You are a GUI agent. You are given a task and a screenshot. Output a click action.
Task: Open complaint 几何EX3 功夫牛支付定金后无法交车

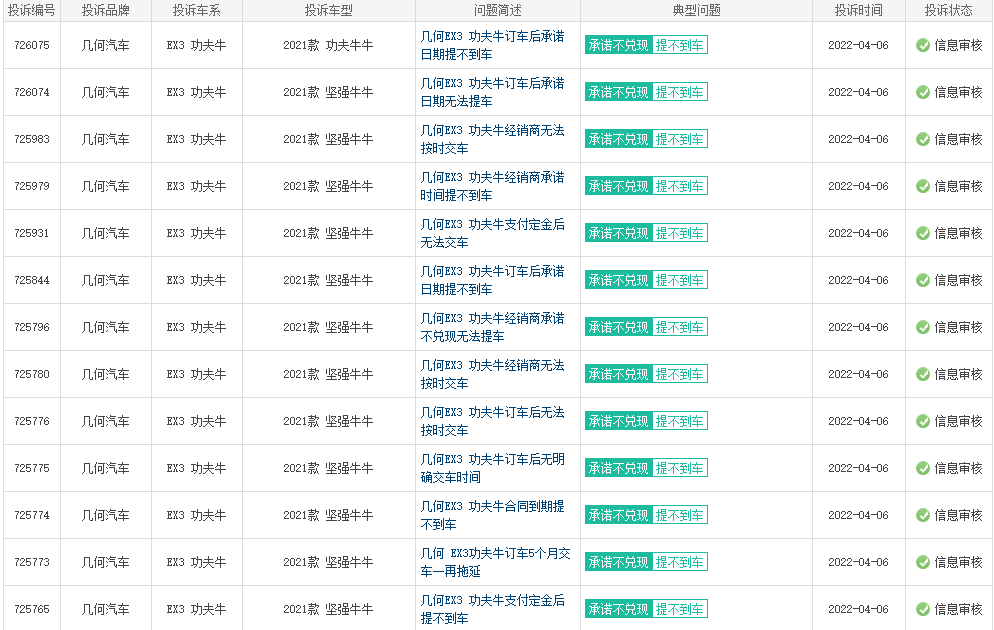point(493,233)
